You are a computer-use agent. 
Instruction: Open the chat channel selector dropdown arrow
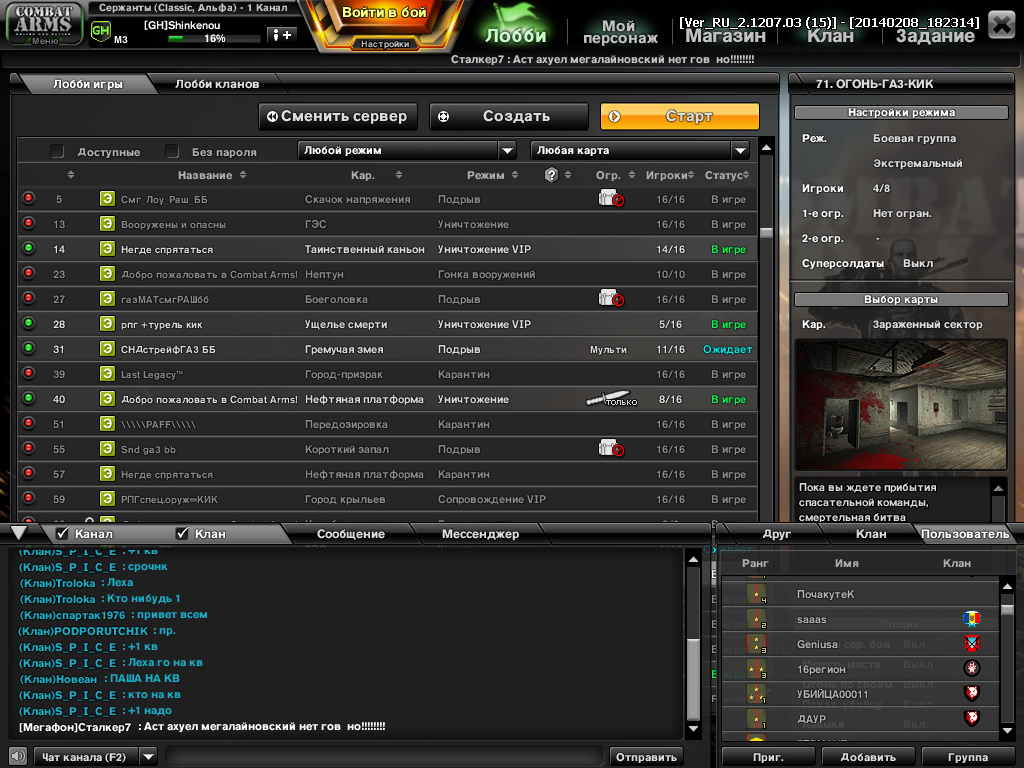[x=149, y=757]
